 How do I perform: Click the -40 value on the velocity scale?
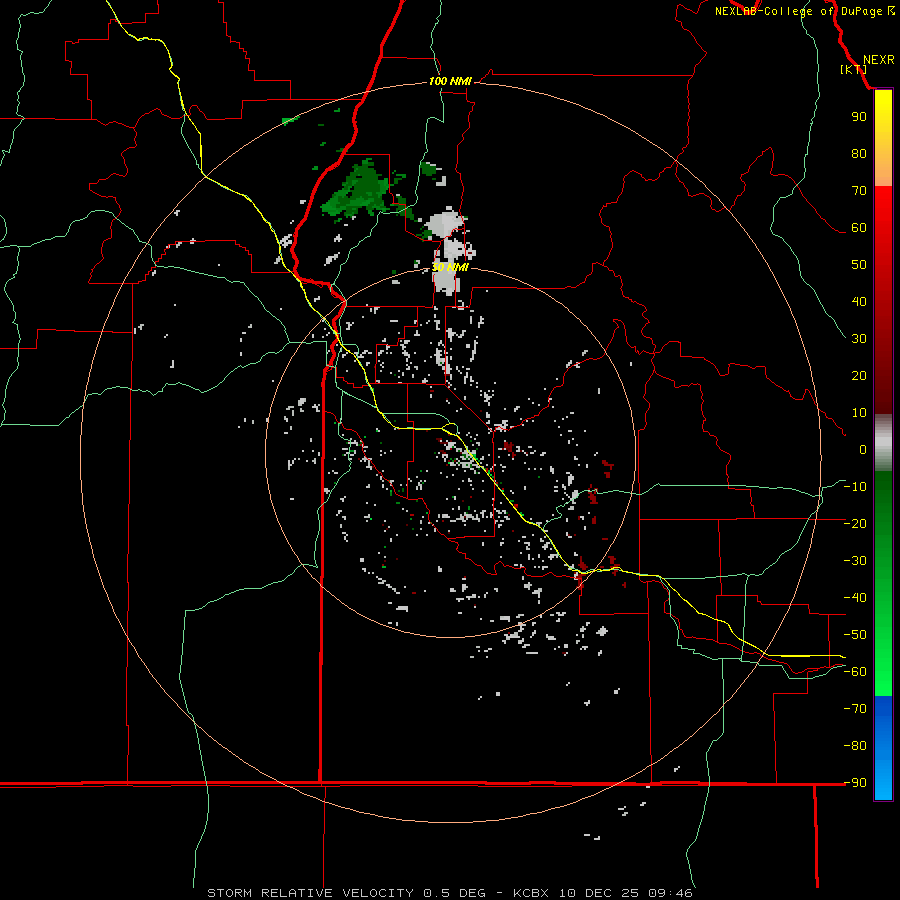(855, 598)
